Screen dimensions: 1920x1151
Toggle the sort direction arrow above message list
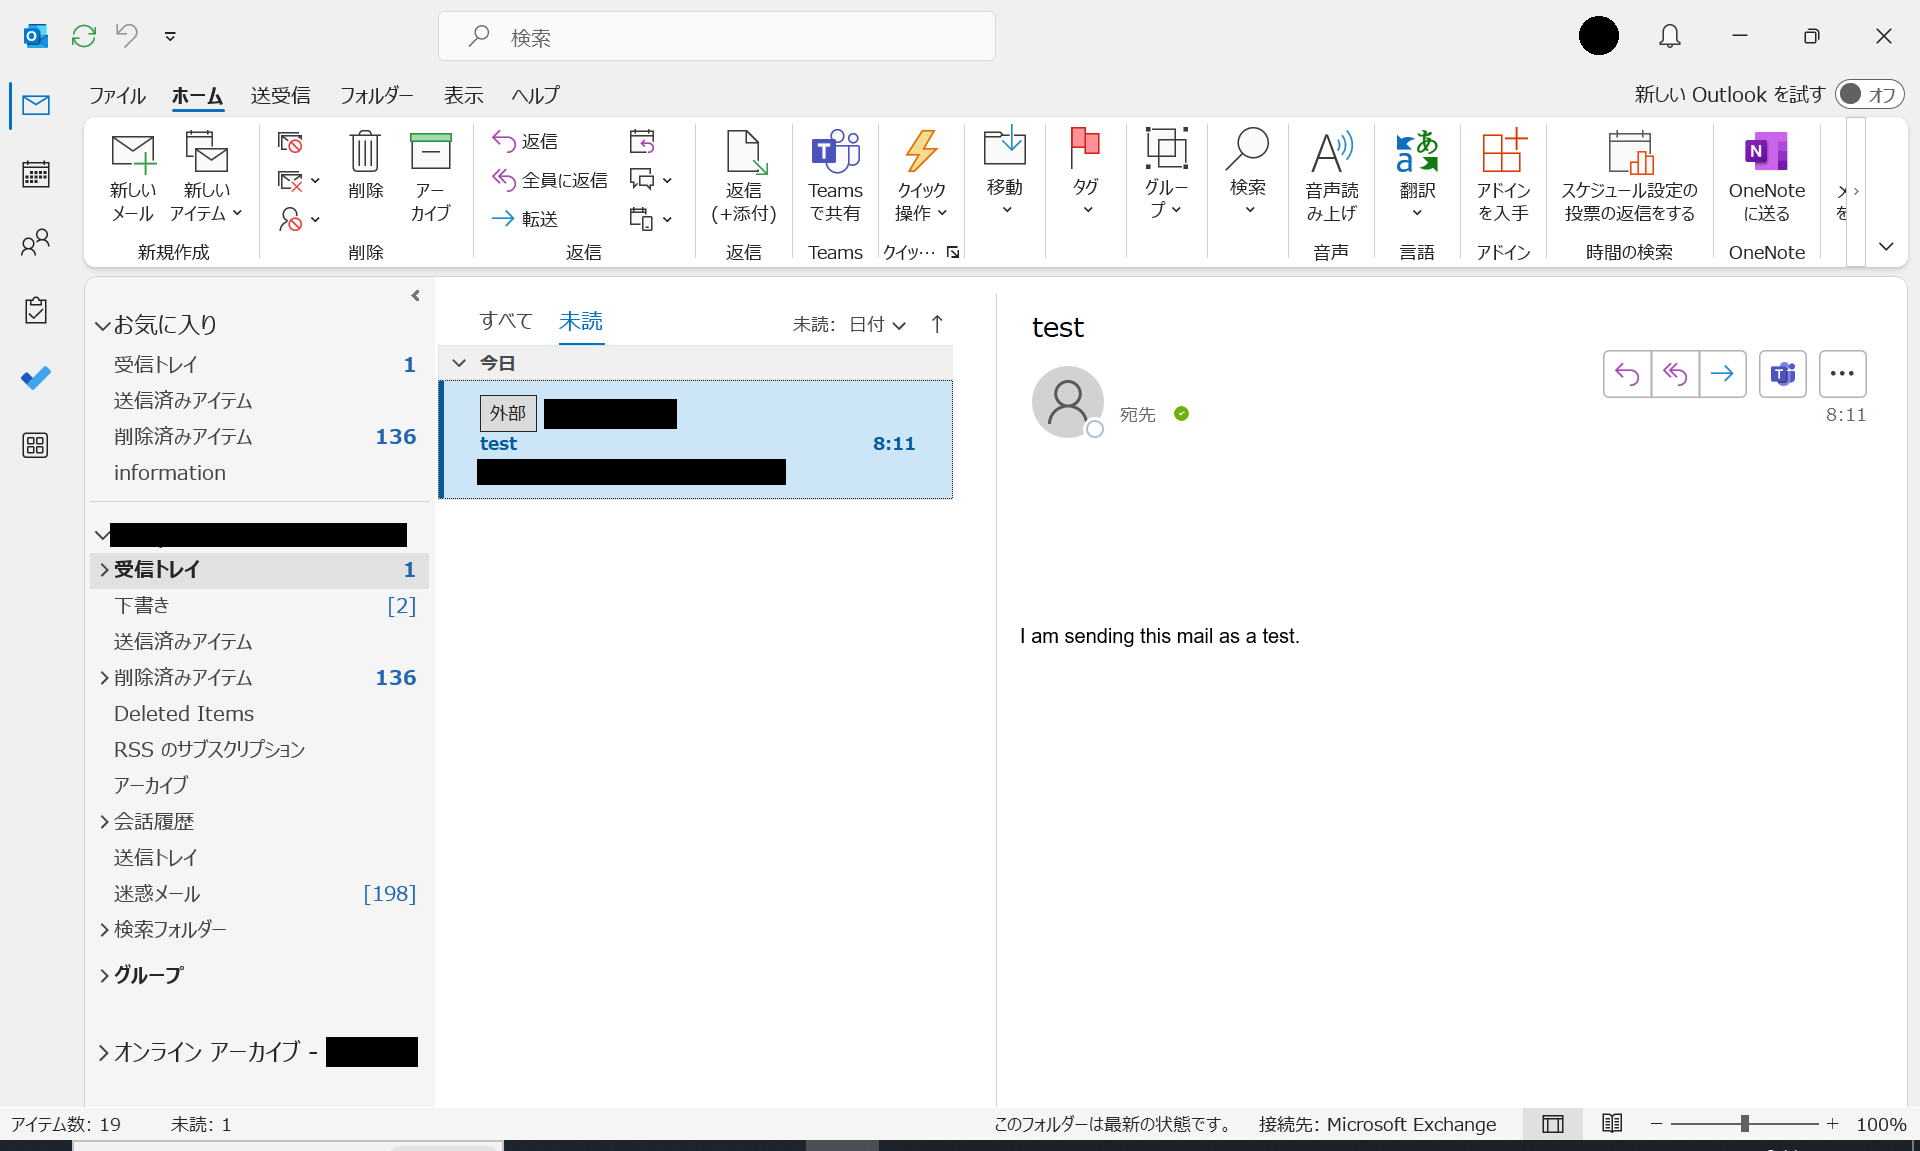(937, 324)
